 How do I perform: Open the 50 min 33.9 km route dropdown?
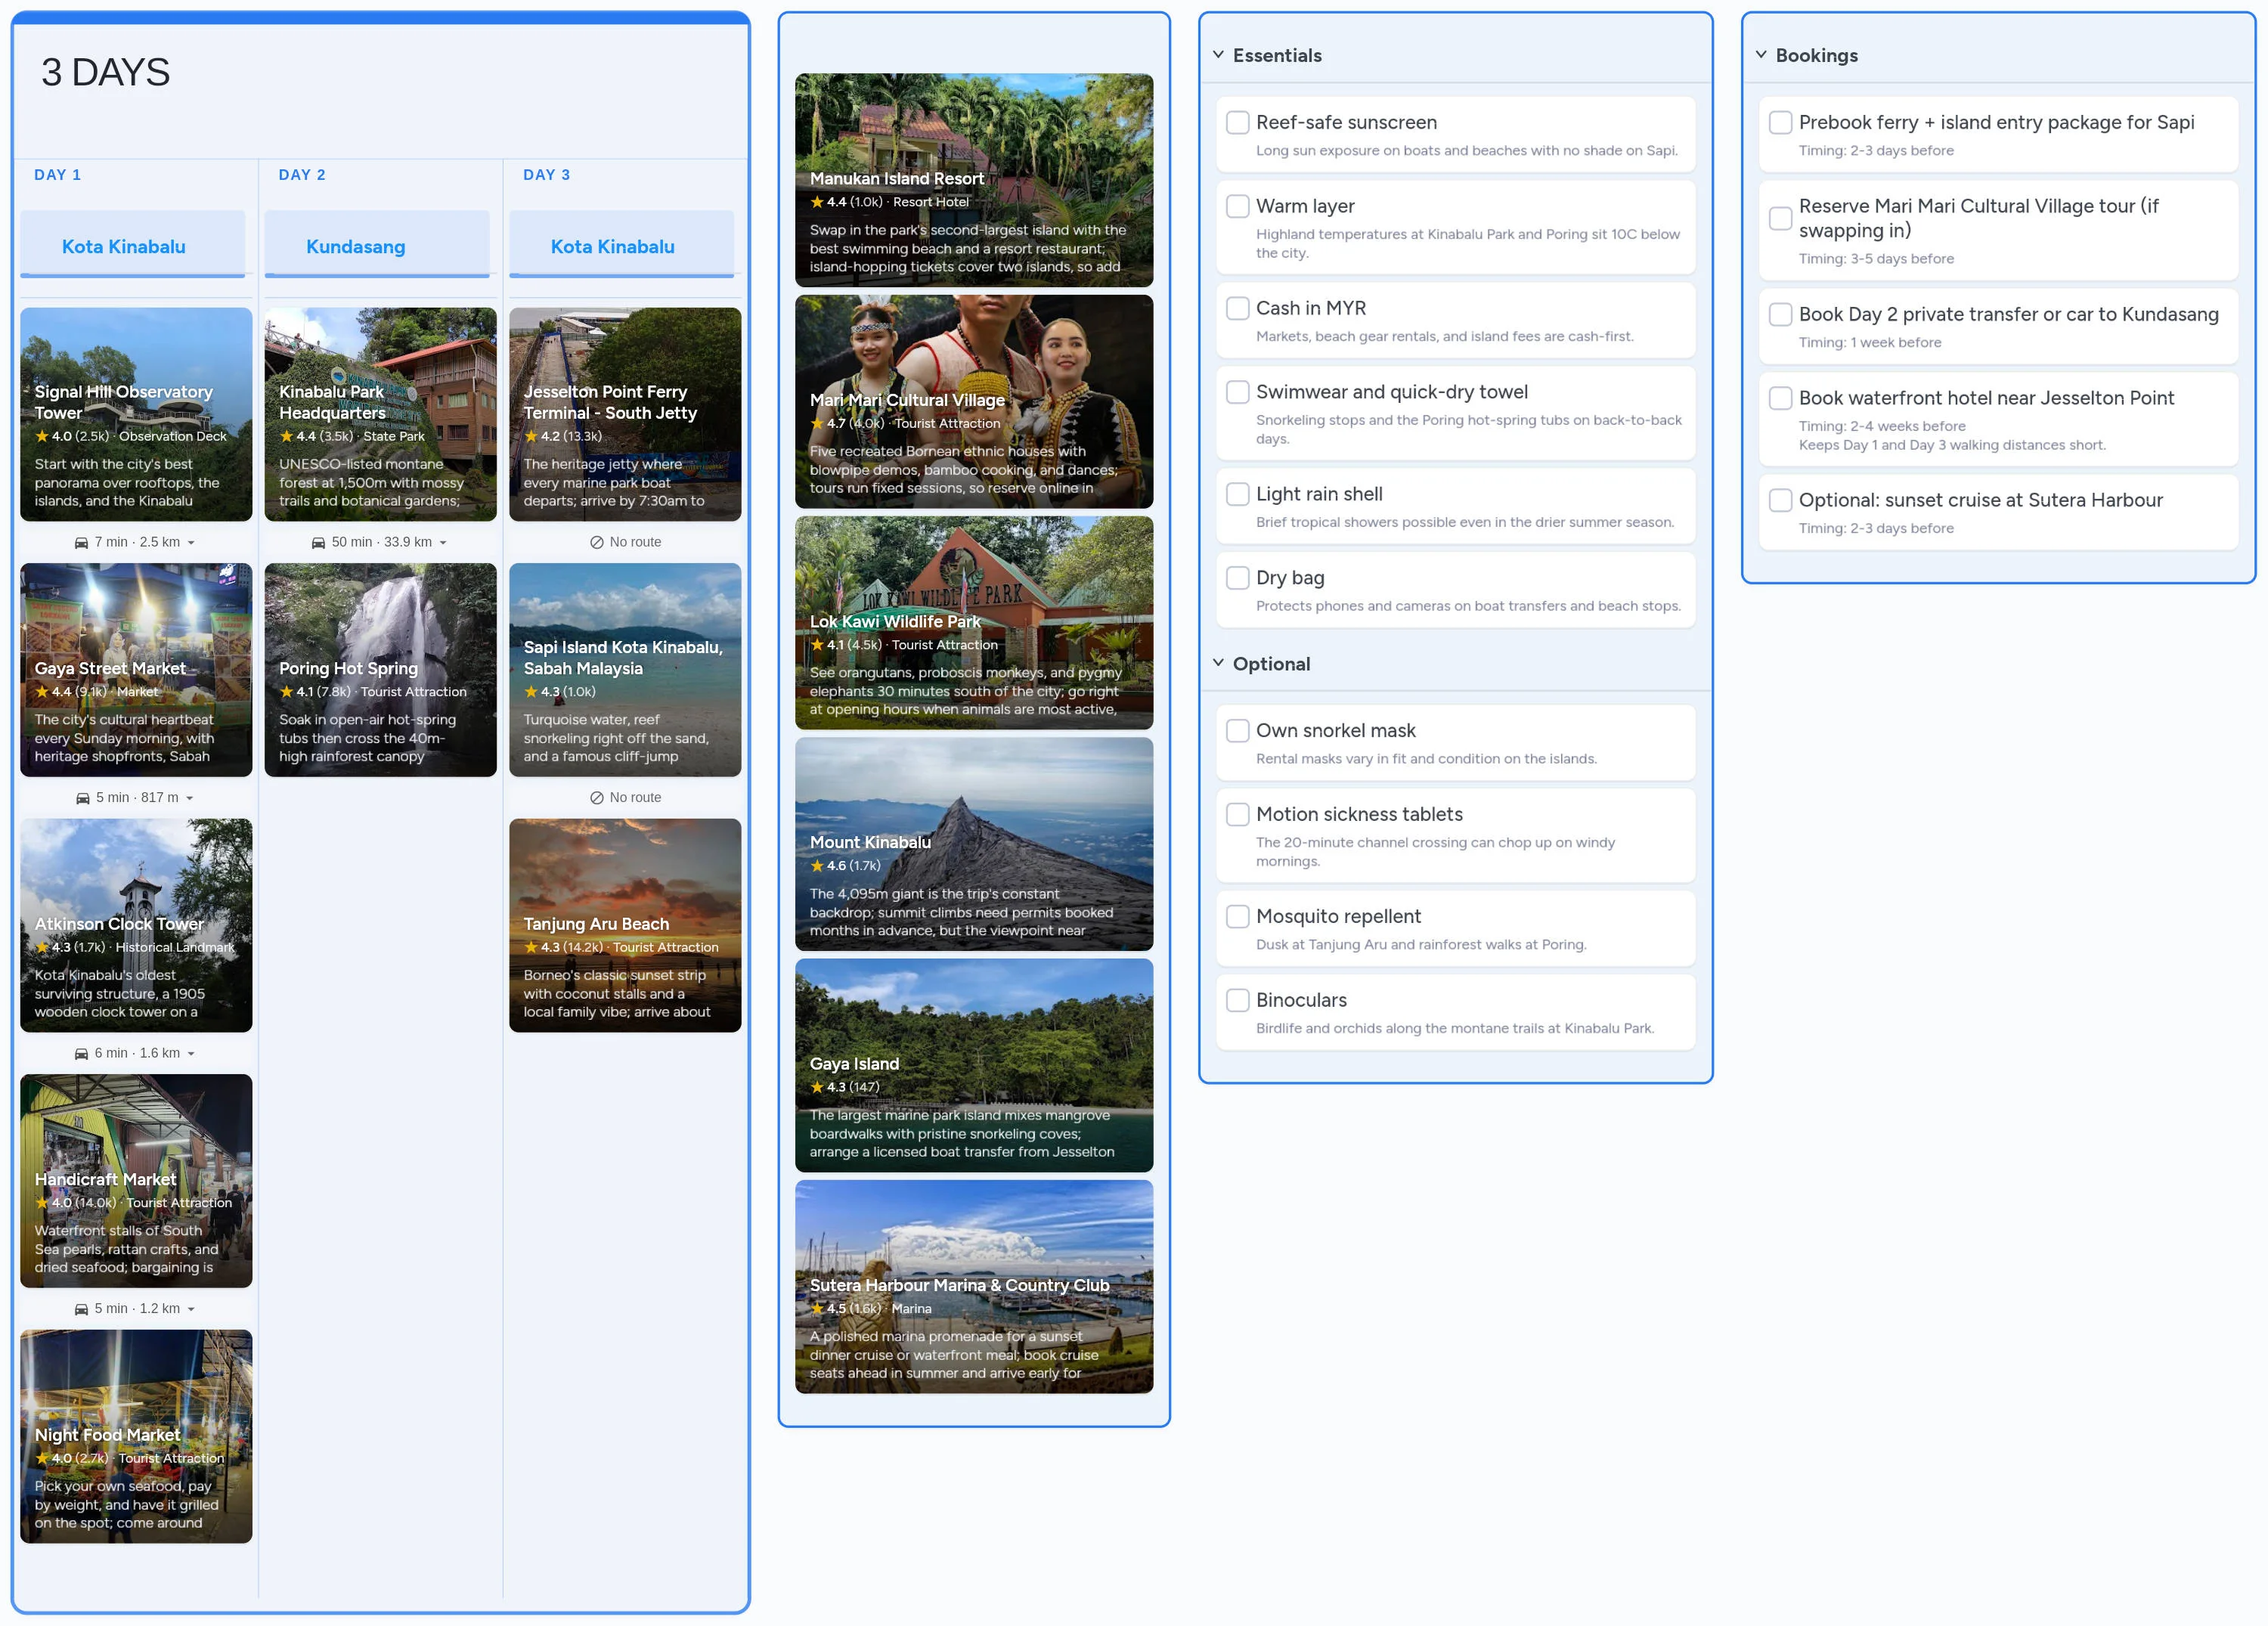coord(443,543)
